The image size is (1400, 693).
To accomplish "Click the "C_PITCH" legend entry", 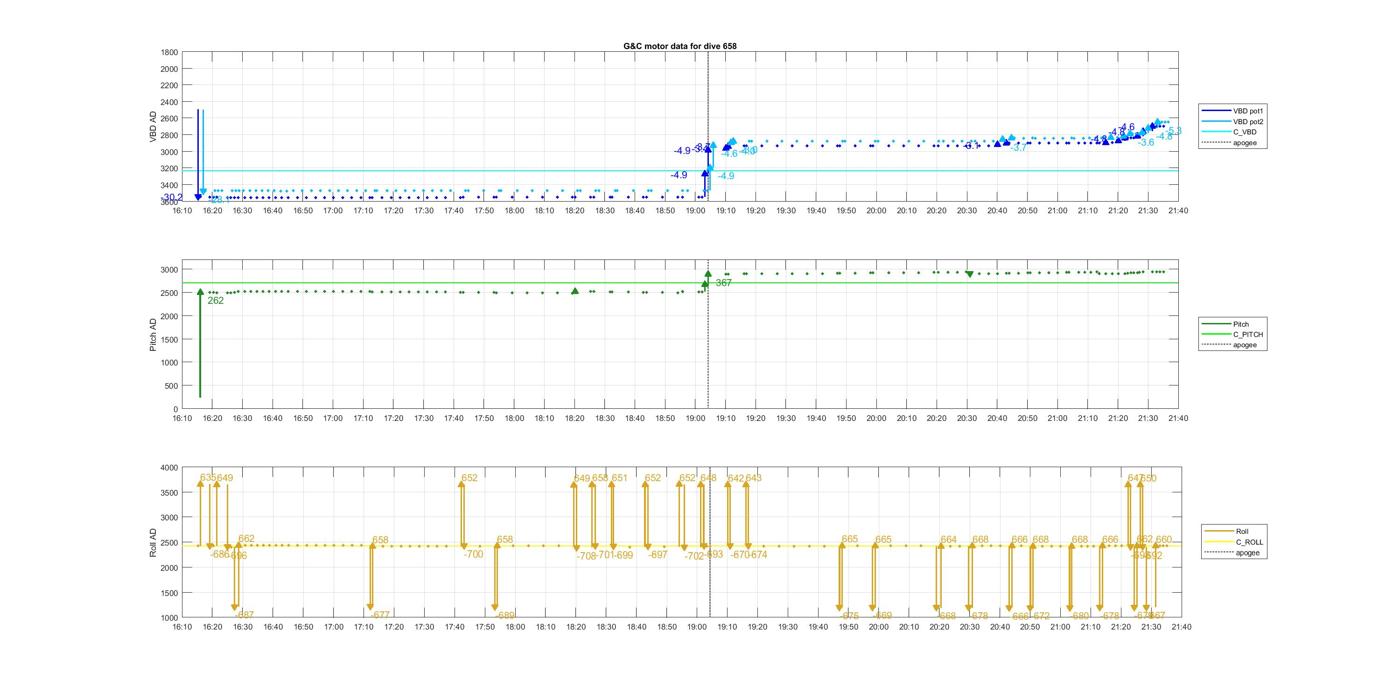I will click(1248, 334).
